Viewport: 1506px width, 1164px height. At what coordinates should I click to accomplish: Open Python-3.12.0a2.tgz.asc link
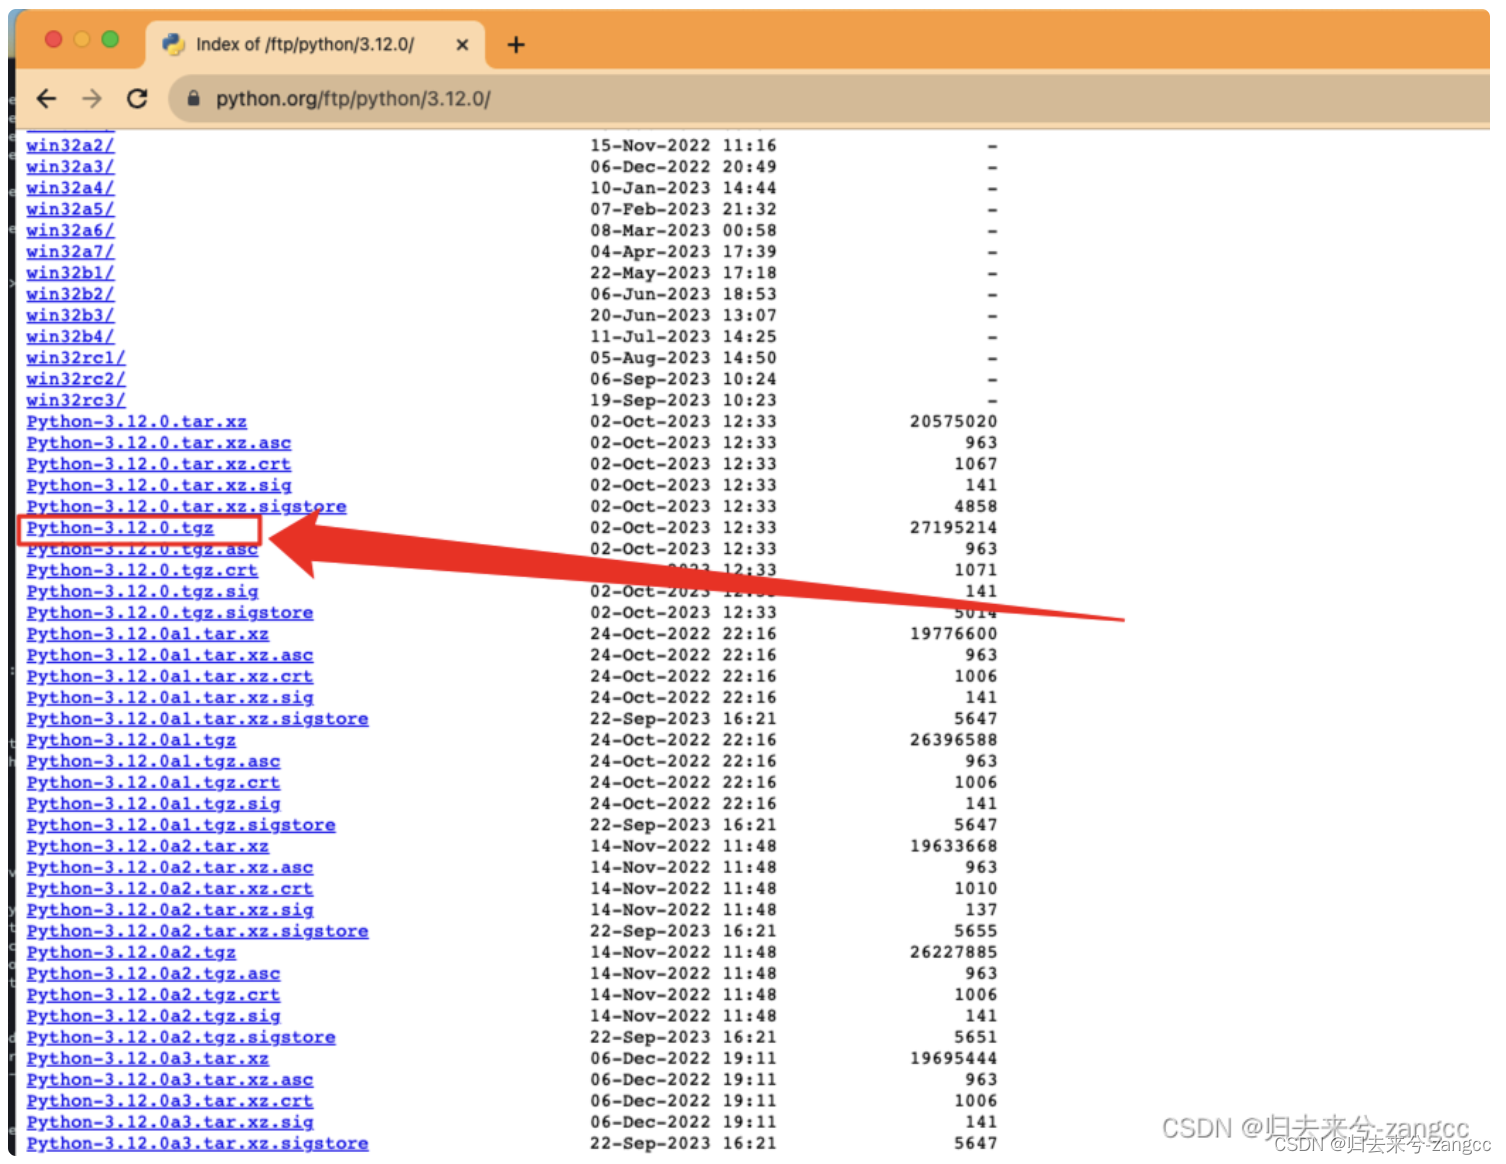[153, 974]
